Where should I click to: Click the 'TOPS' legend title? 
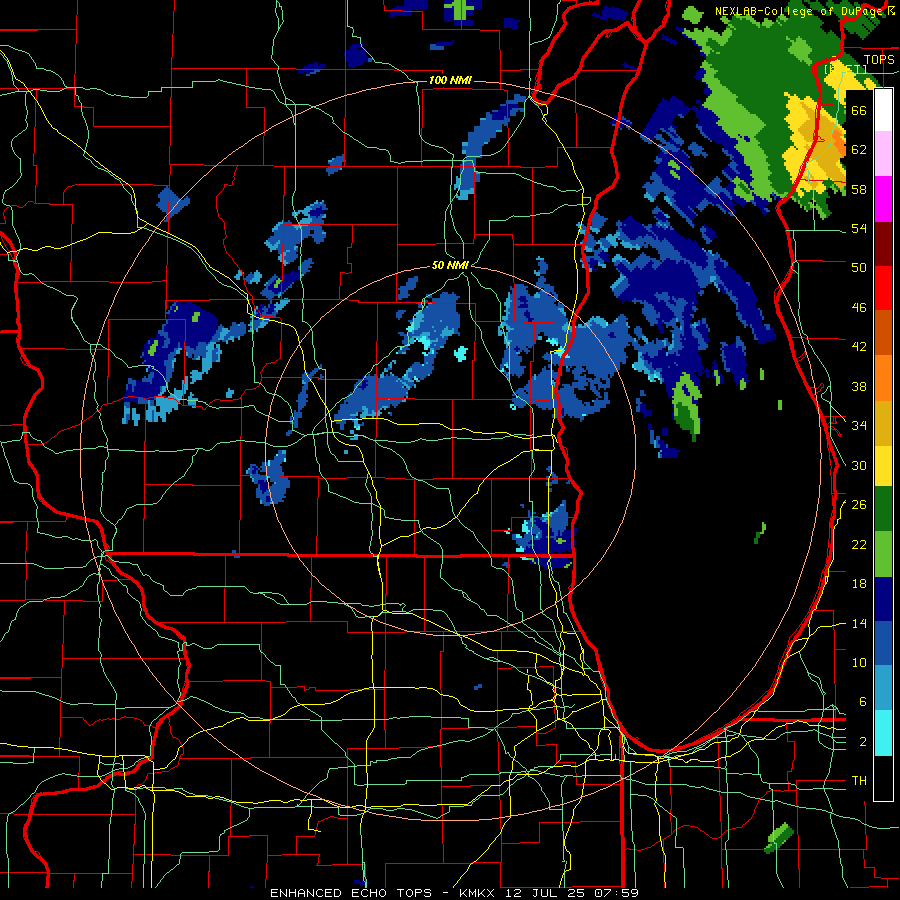(879, 59)
